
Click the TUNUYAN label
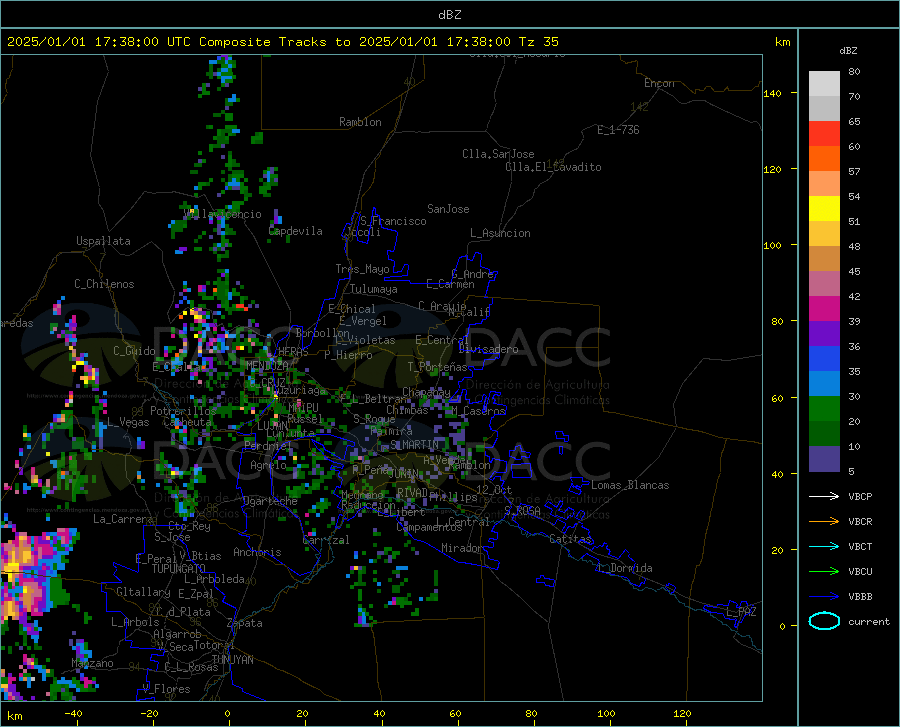click(232, 659)
